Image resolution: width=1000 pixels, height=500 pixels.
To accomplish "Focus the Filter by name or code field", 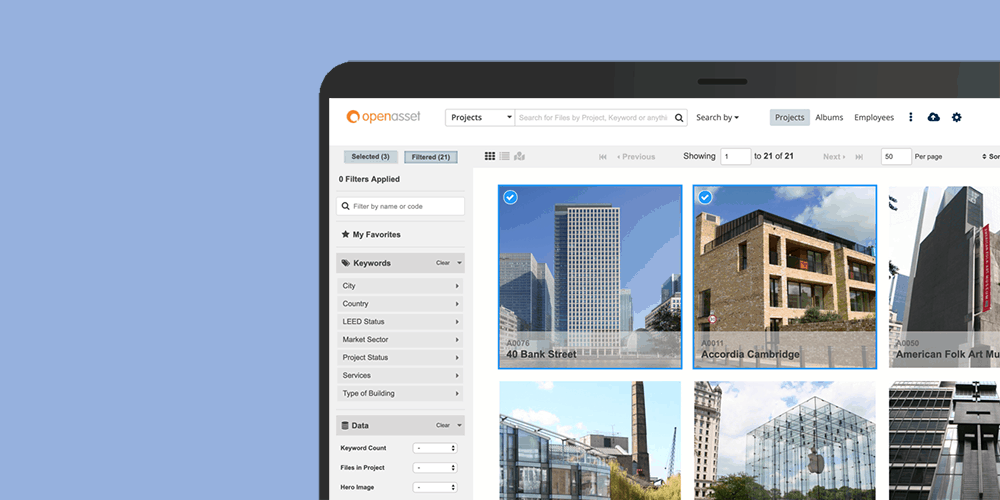I will tap(401, 206).
